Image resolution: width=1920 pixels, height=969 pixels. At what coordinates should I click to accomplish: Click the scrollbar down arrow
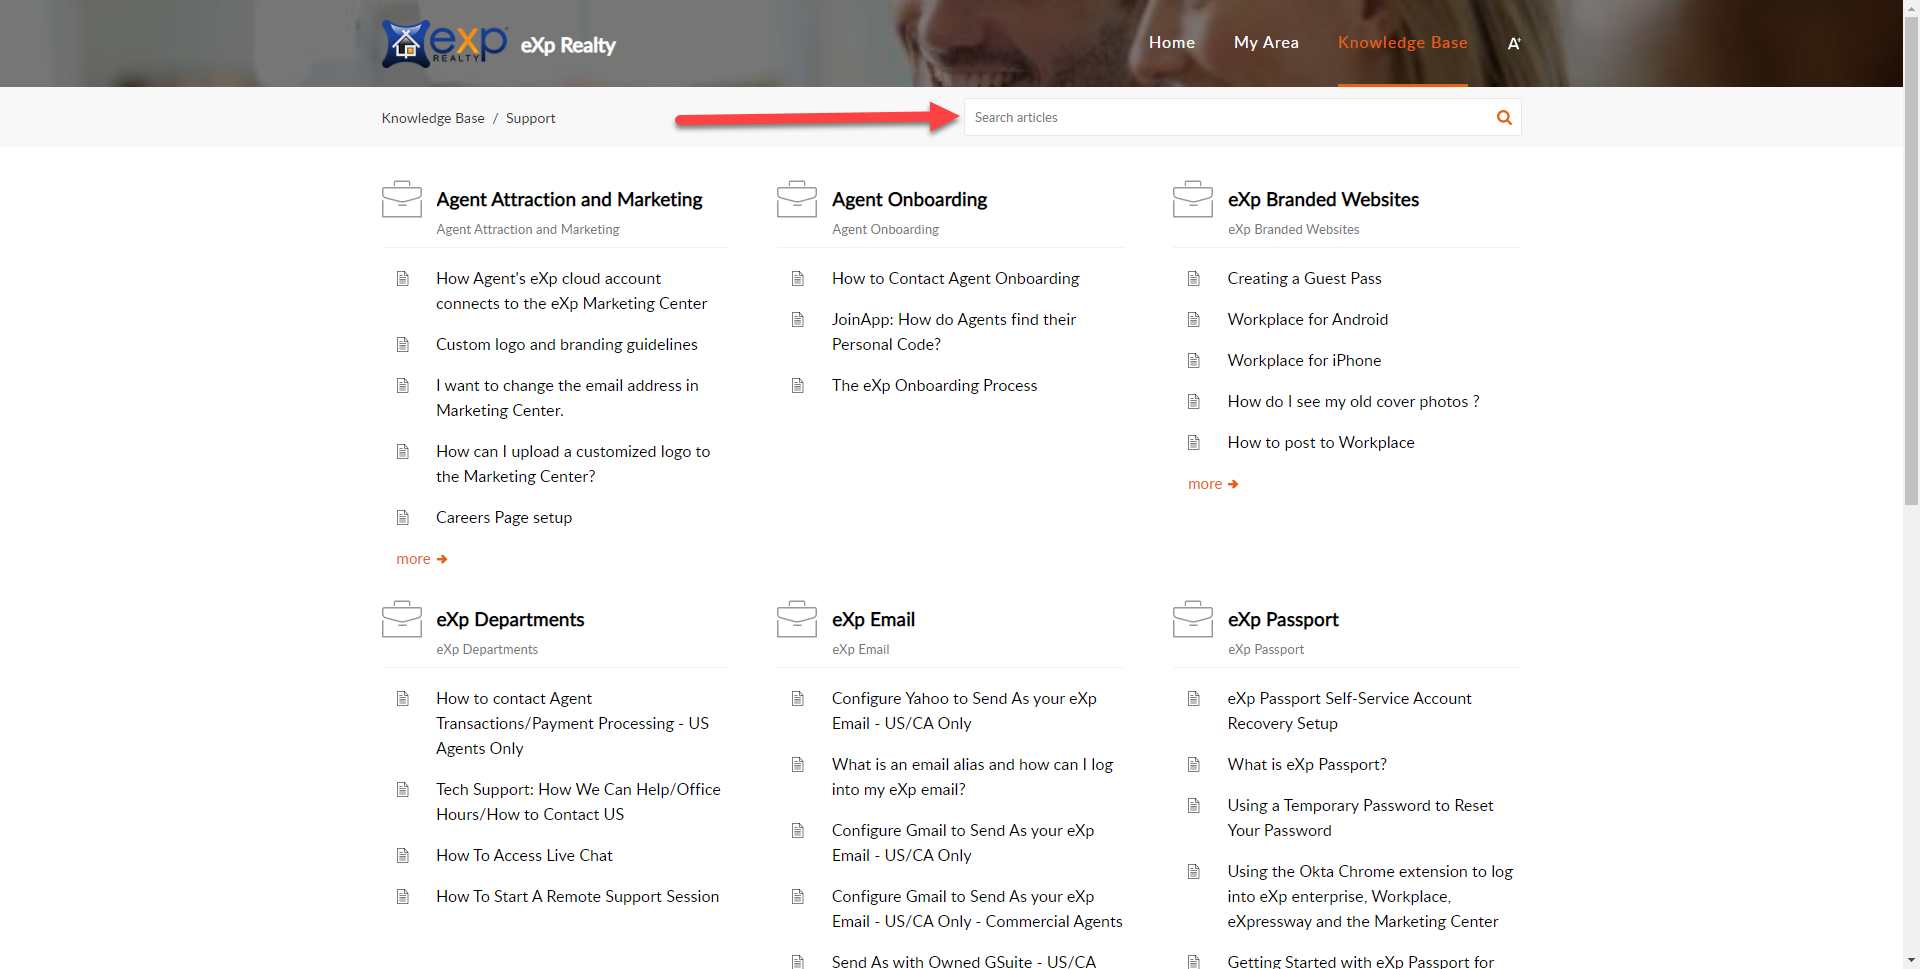click(1911, 961)
